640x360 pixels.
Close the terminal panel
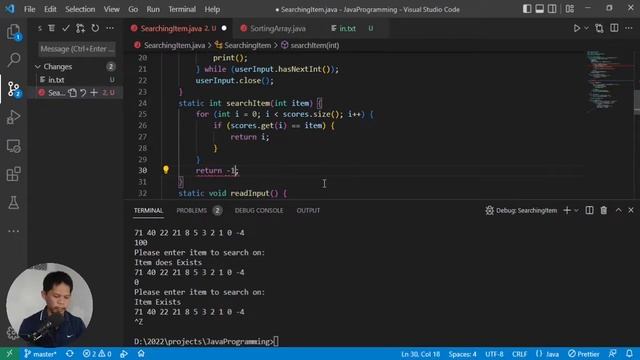click(x=631, y=210)
